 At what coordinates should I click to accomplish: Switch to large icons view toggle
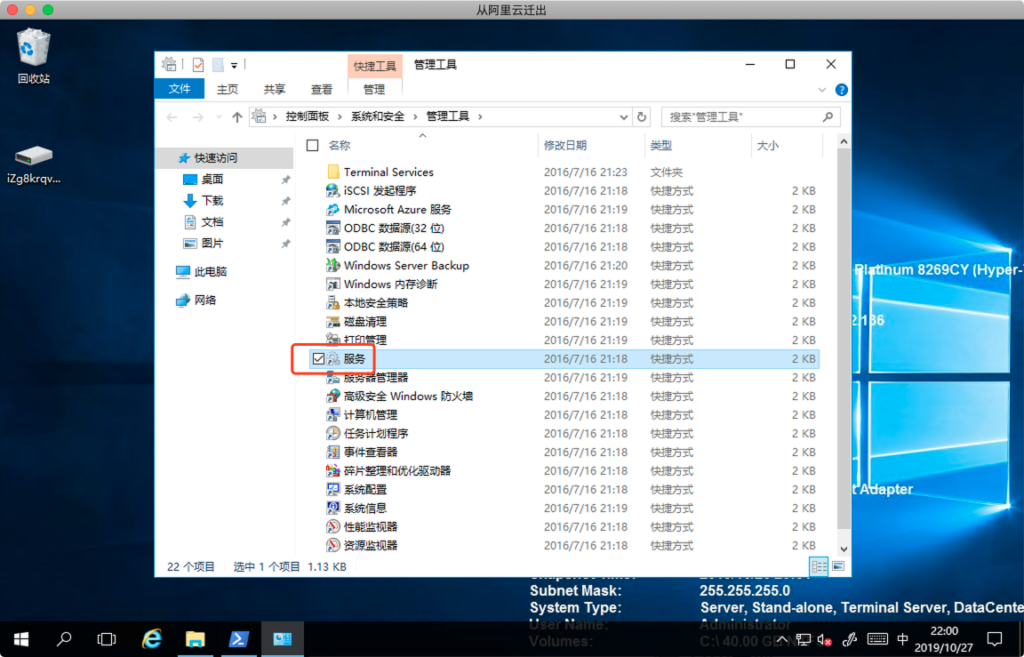pyautogui.click(x=837, y=566)
